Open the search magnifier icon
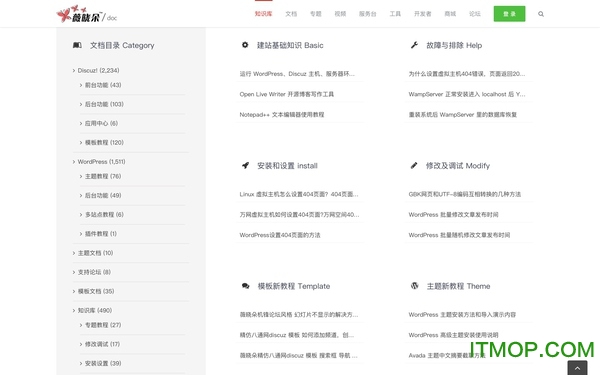The image size is (600, 375). pyautogui.click(x=541, y=14)
